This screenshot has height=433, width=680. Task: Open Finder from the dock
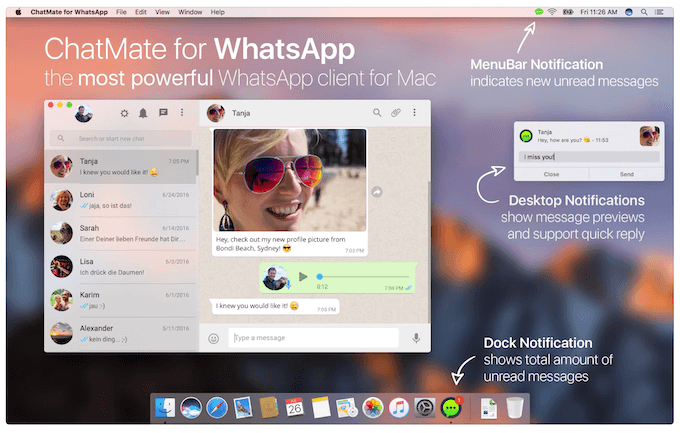point(165,408)
